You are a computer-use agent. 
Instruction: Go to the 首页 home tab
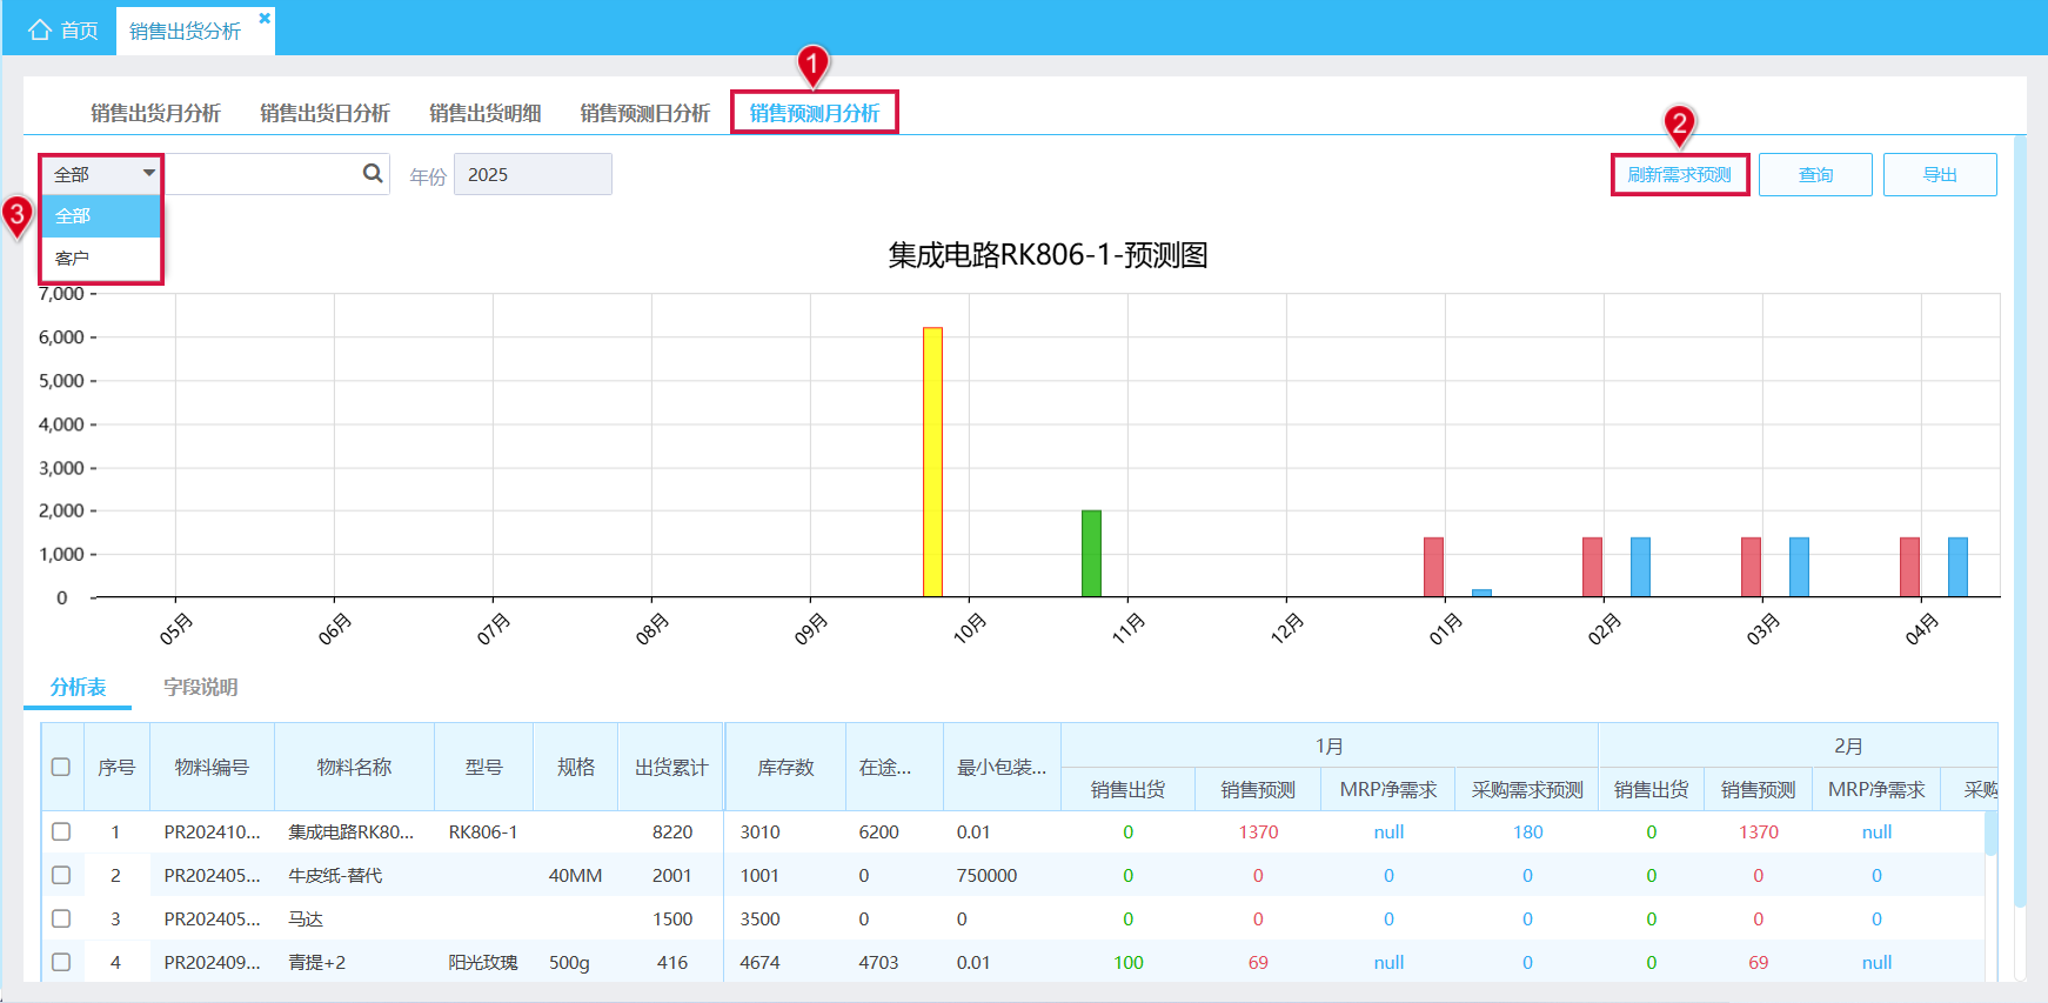[x=64, y=30]
